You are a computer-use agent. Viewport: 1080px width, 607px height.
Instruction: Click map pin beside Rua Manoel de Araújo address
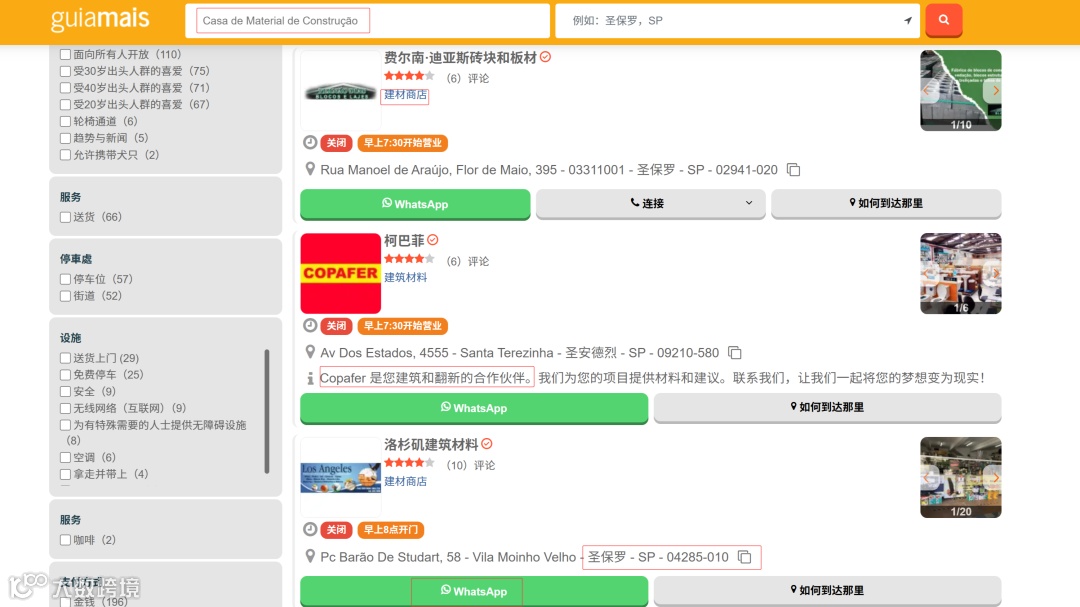(x=310, y=169)
